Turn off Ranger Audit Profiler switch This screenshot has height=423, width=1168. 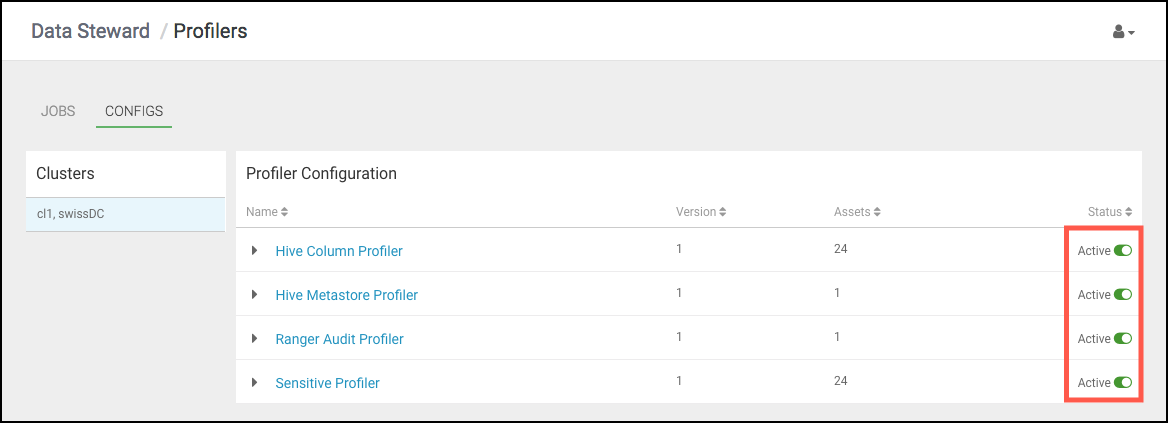tap(1123, 339)
